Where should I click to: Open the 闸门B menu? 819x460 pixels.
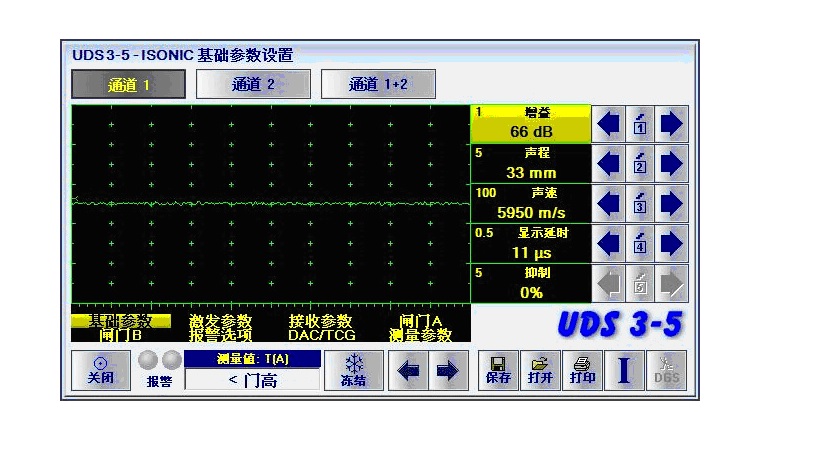[121, 335]
